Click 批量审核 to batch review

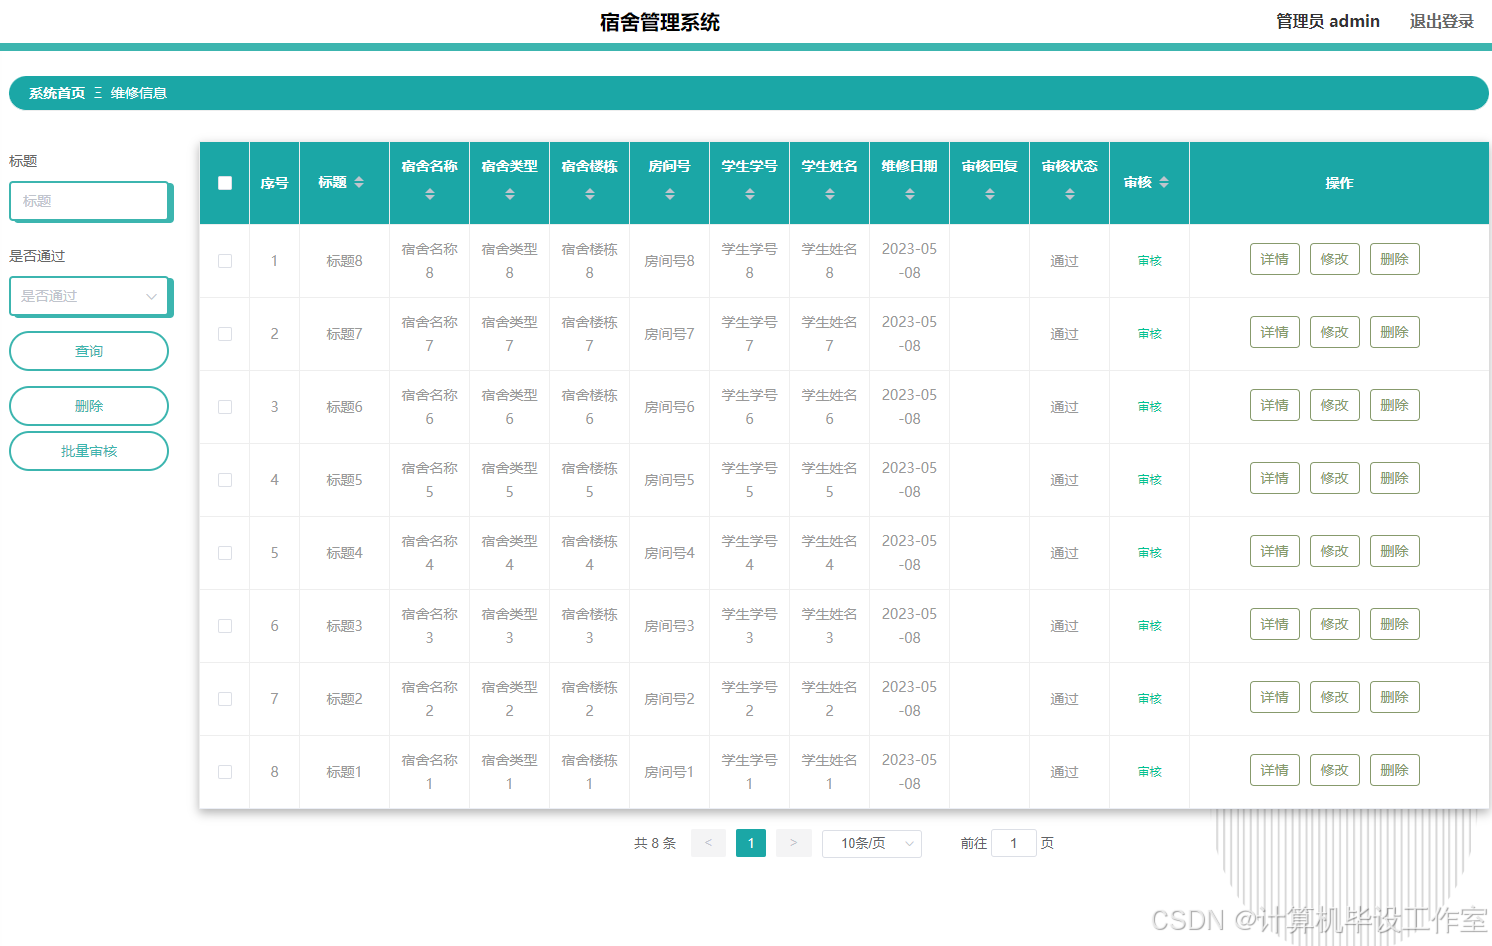(89, 451)
